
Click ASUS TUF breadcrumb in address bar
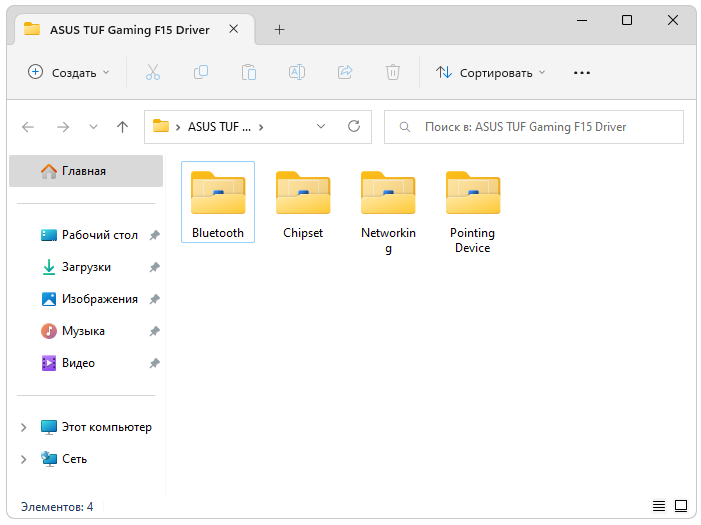click(x=219, y=127)
